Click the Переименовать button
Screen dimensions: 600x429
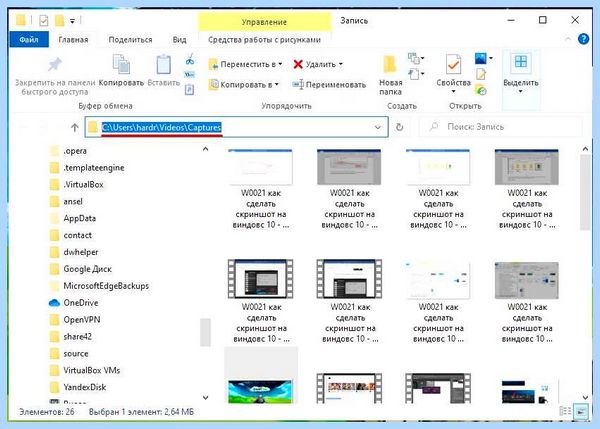tap(329, 85)
